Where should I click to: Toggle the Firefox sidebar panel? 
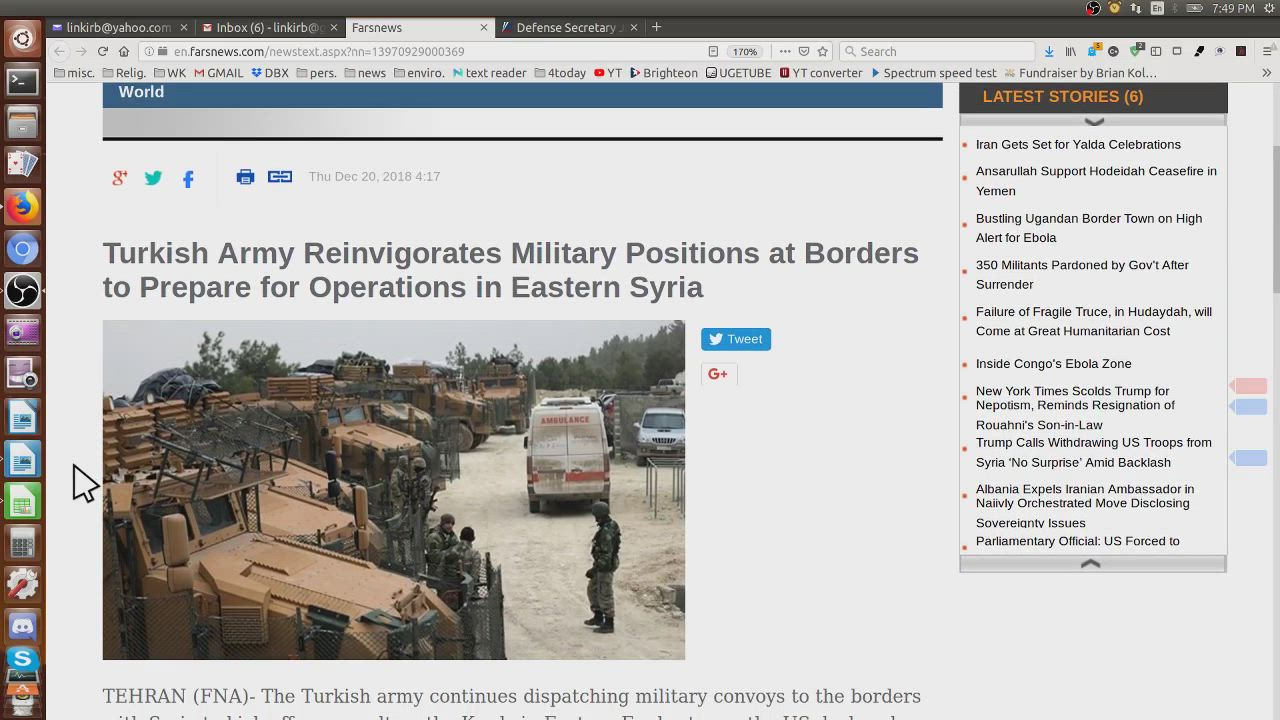tap(1156, 51)
